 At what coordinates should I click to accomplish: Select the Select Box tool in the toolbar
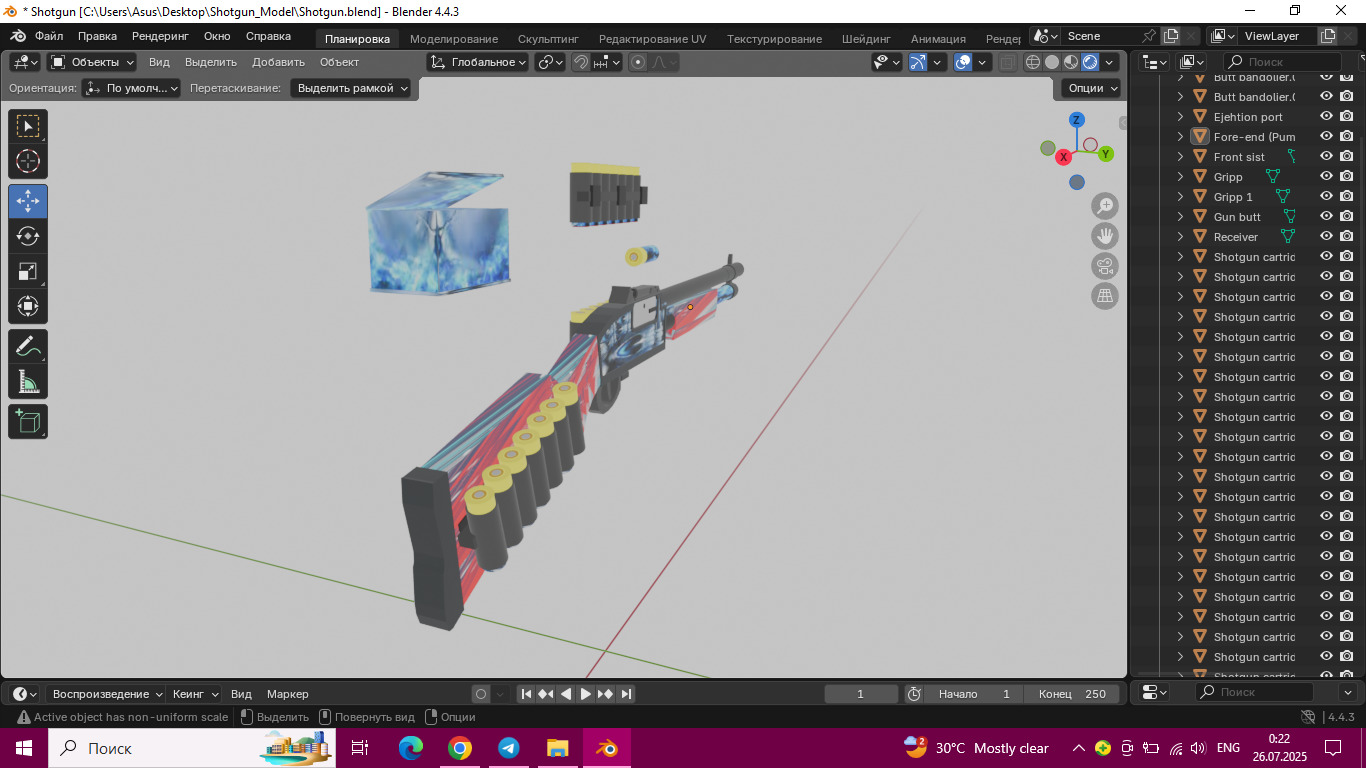(x=28, y=126)
